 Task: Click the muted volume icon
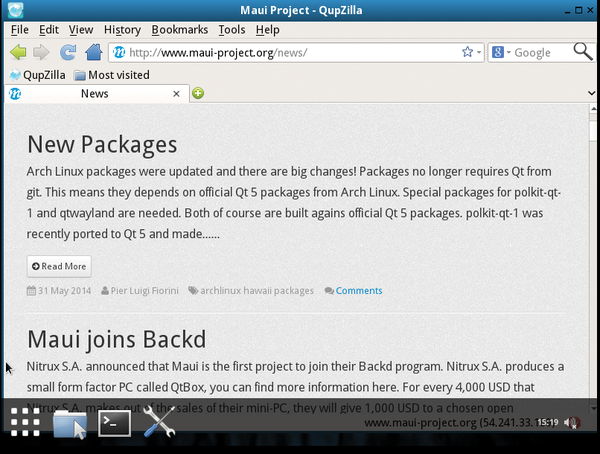572,423
